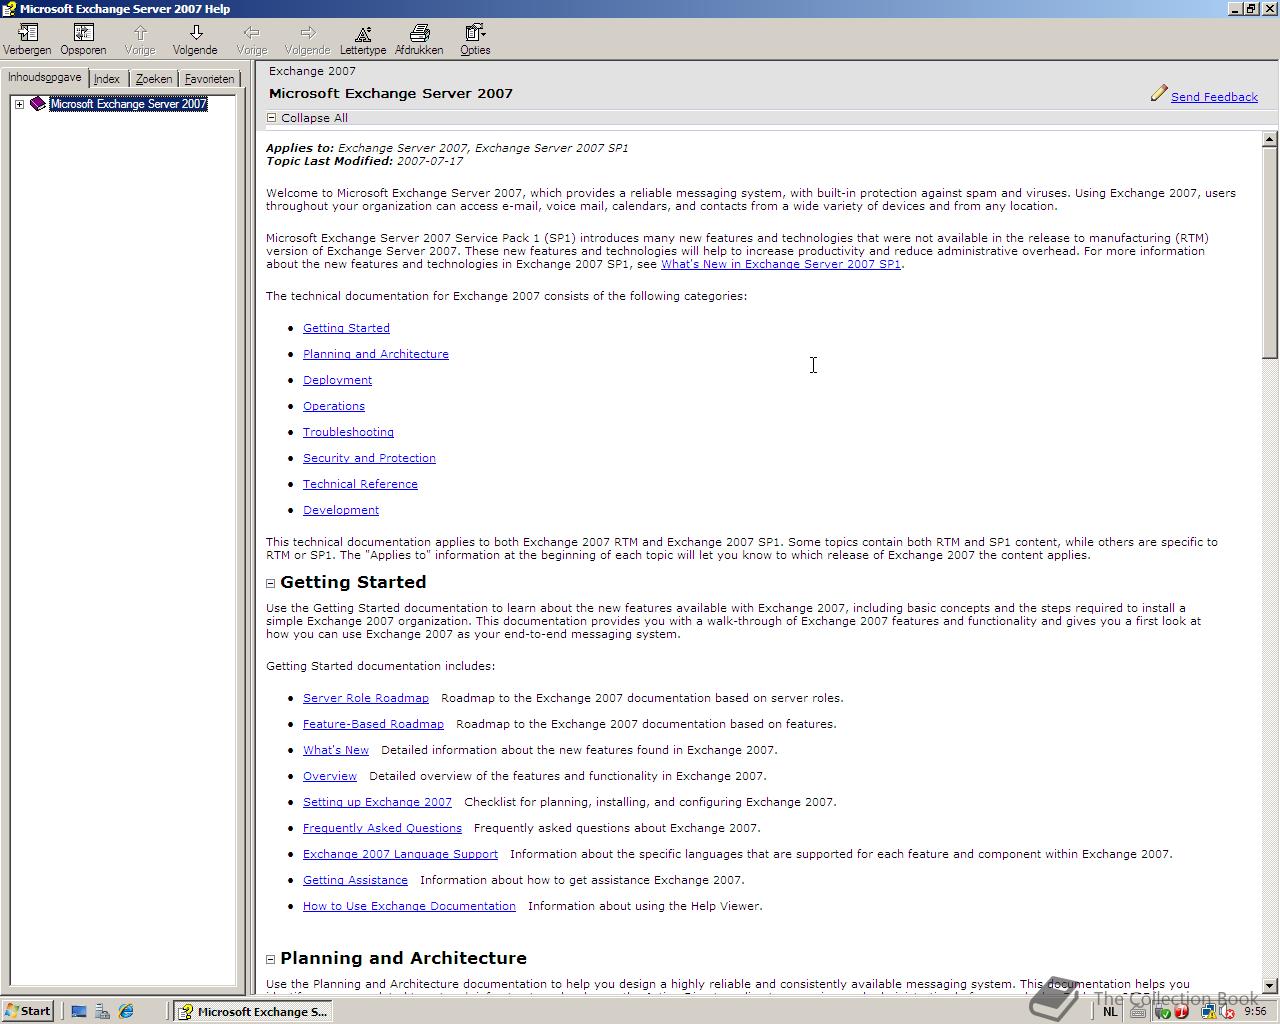This screenshot has height=1024, width=1280.
Task: Click the Verbergen (hide) toolbar icon
Action: [27, 39]
